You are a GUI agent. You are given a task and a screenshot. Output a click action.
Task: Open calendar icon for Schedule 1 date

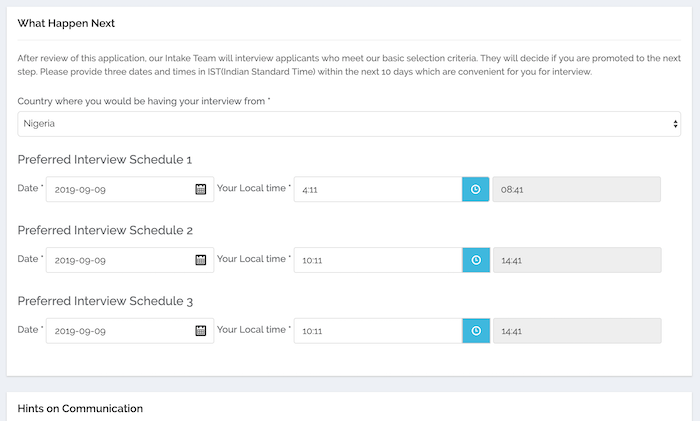(201, 189)
